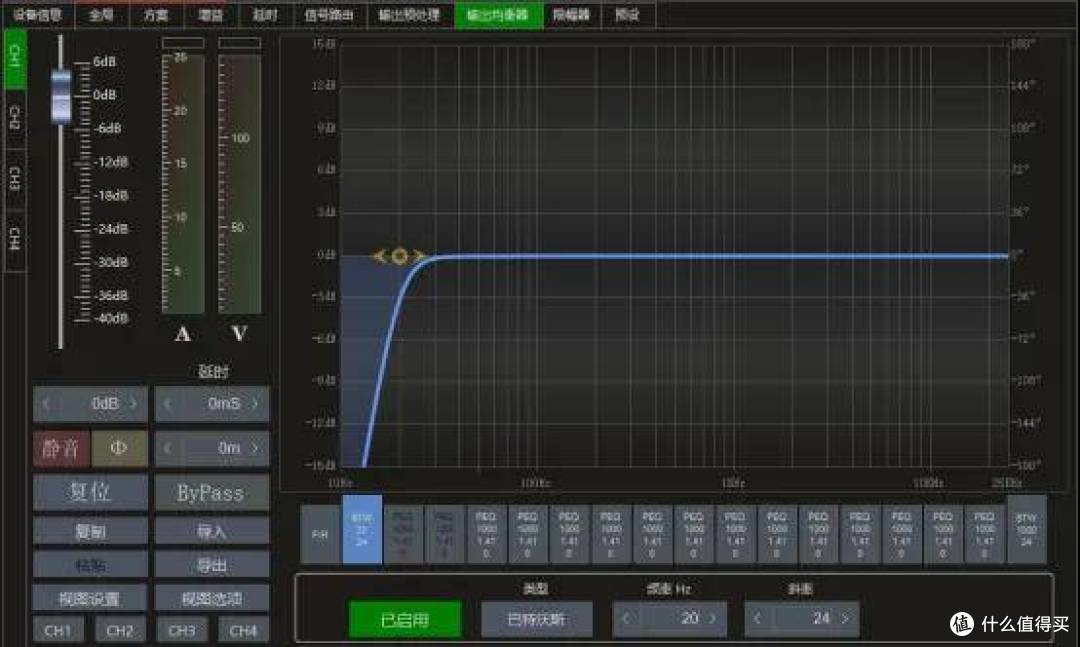Screen dimensions: 1080x647
Task: Open the 方案 tab
Action: [156, 14]
